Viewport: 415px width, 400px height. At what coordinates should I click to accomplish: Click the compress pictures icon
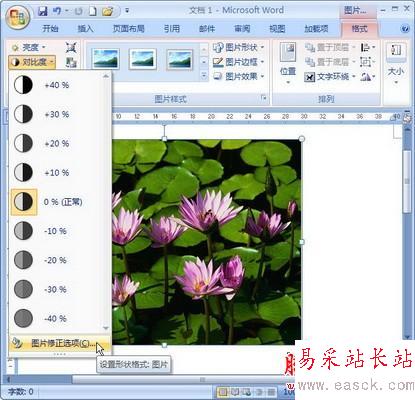click(x=71, y=48)
